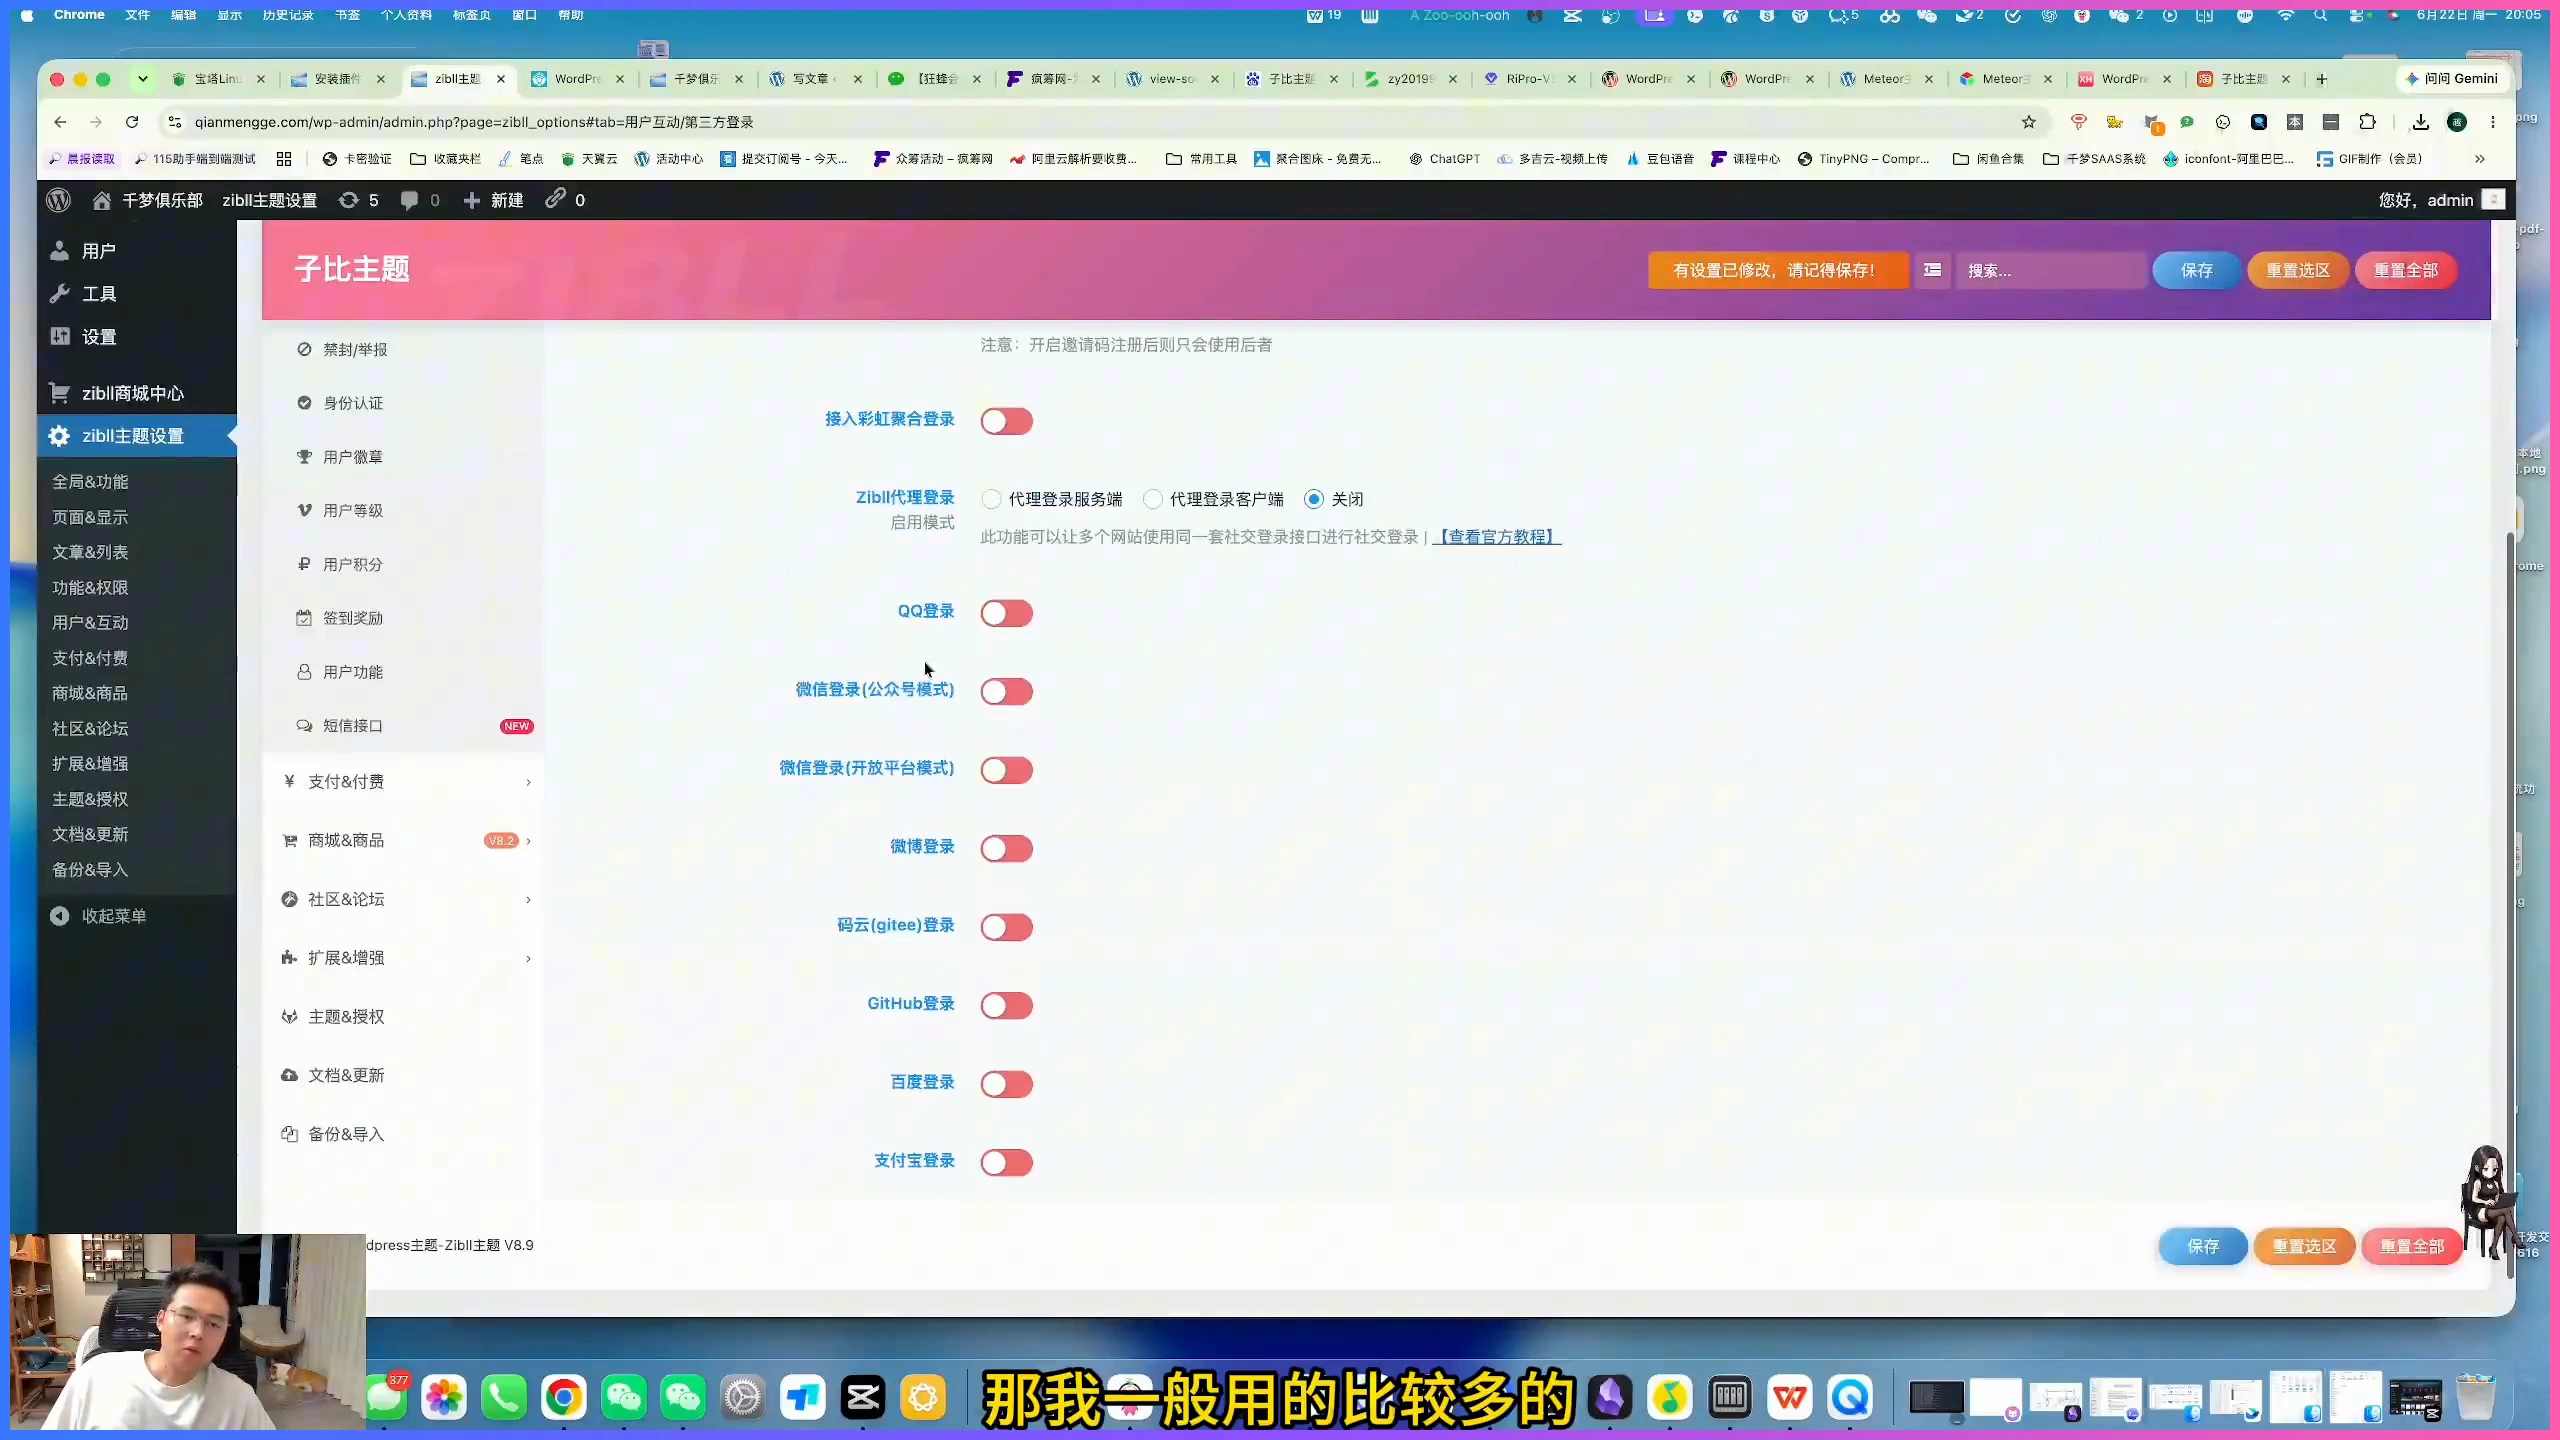
Task: Enable the 百度登录 switch
Action: [1006, 1084]
